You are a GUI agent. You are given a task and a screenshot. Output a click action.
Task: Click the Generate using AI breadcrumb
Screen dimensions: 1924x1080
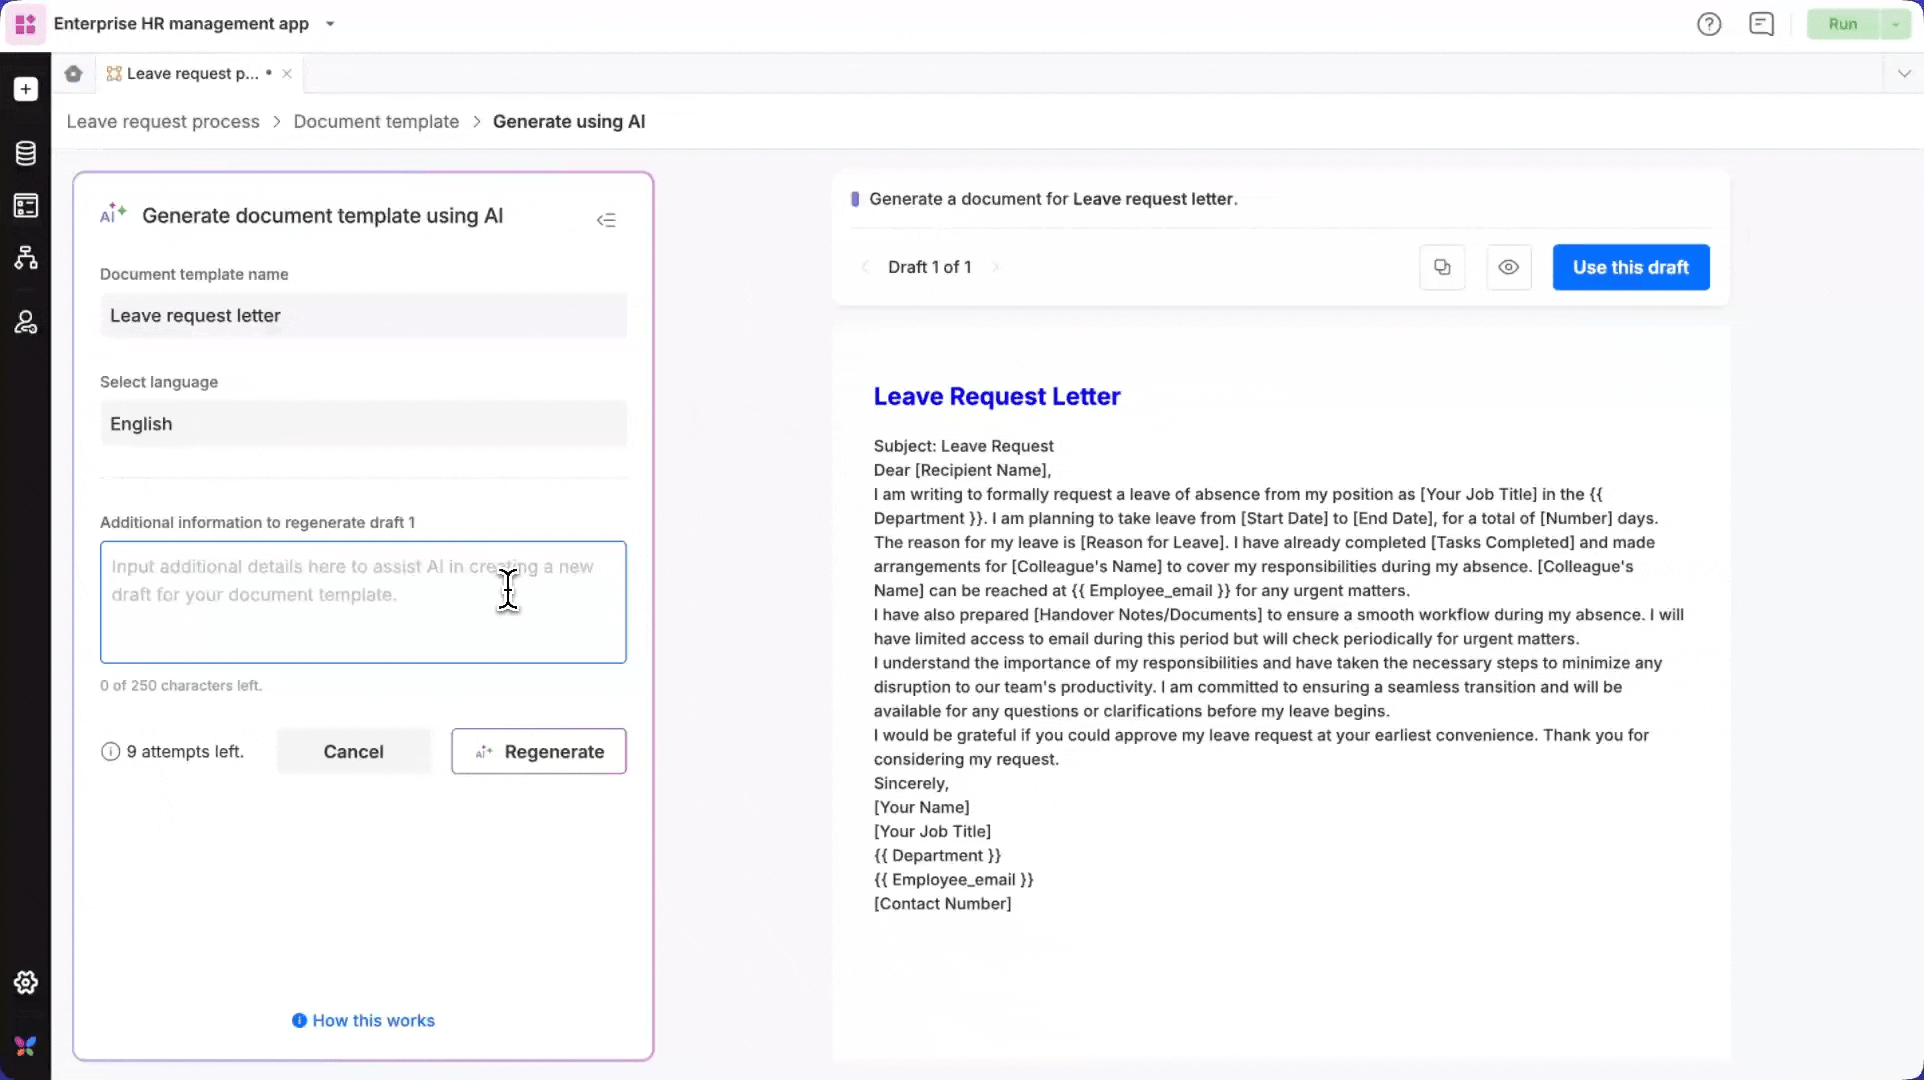coord(569,121)
